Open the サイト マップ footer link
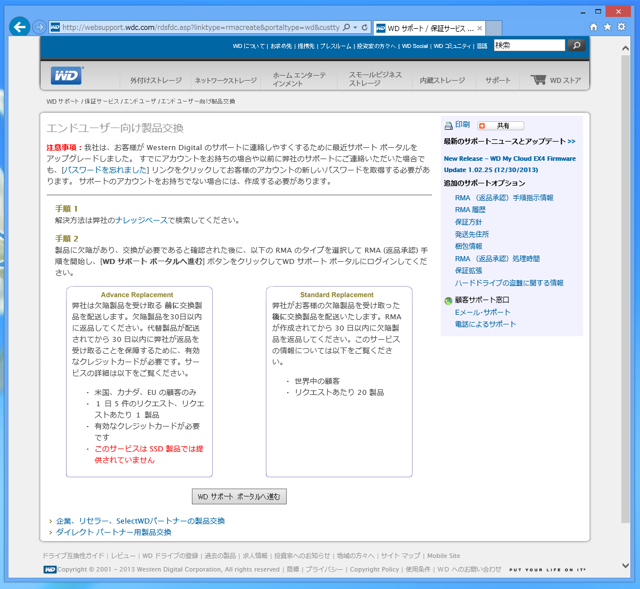Image resolution: width=640 pixels, height=589 pixels. coord(400,556)
